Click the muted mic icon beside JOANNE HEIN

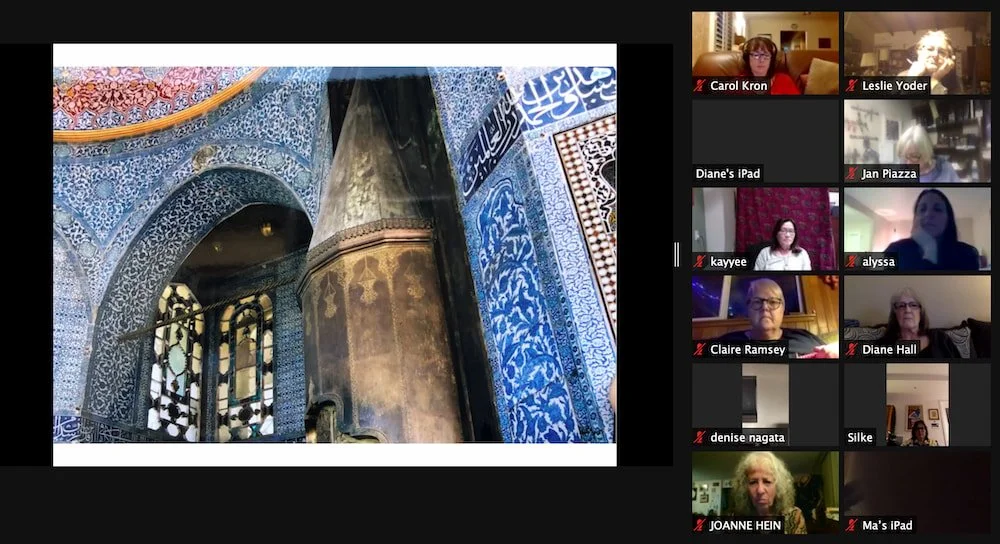[700, 526]
